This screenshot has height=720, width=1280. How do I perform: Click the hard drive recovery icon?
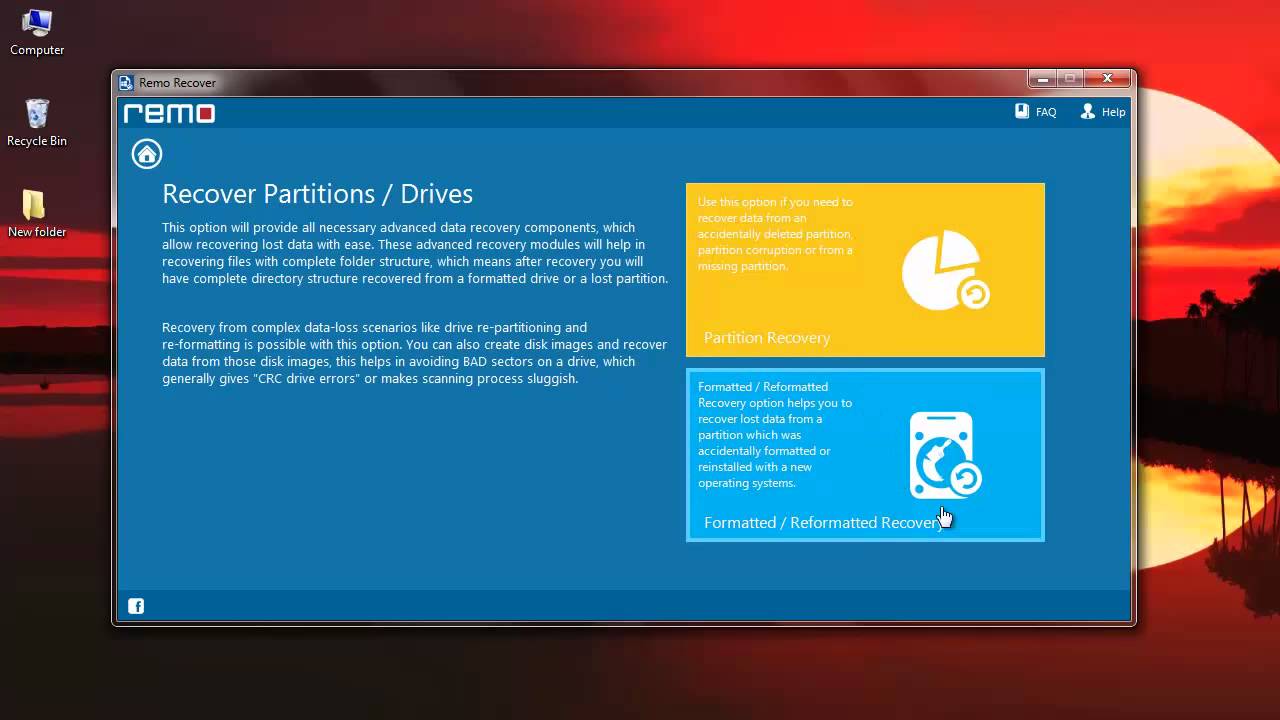(945, 456)
